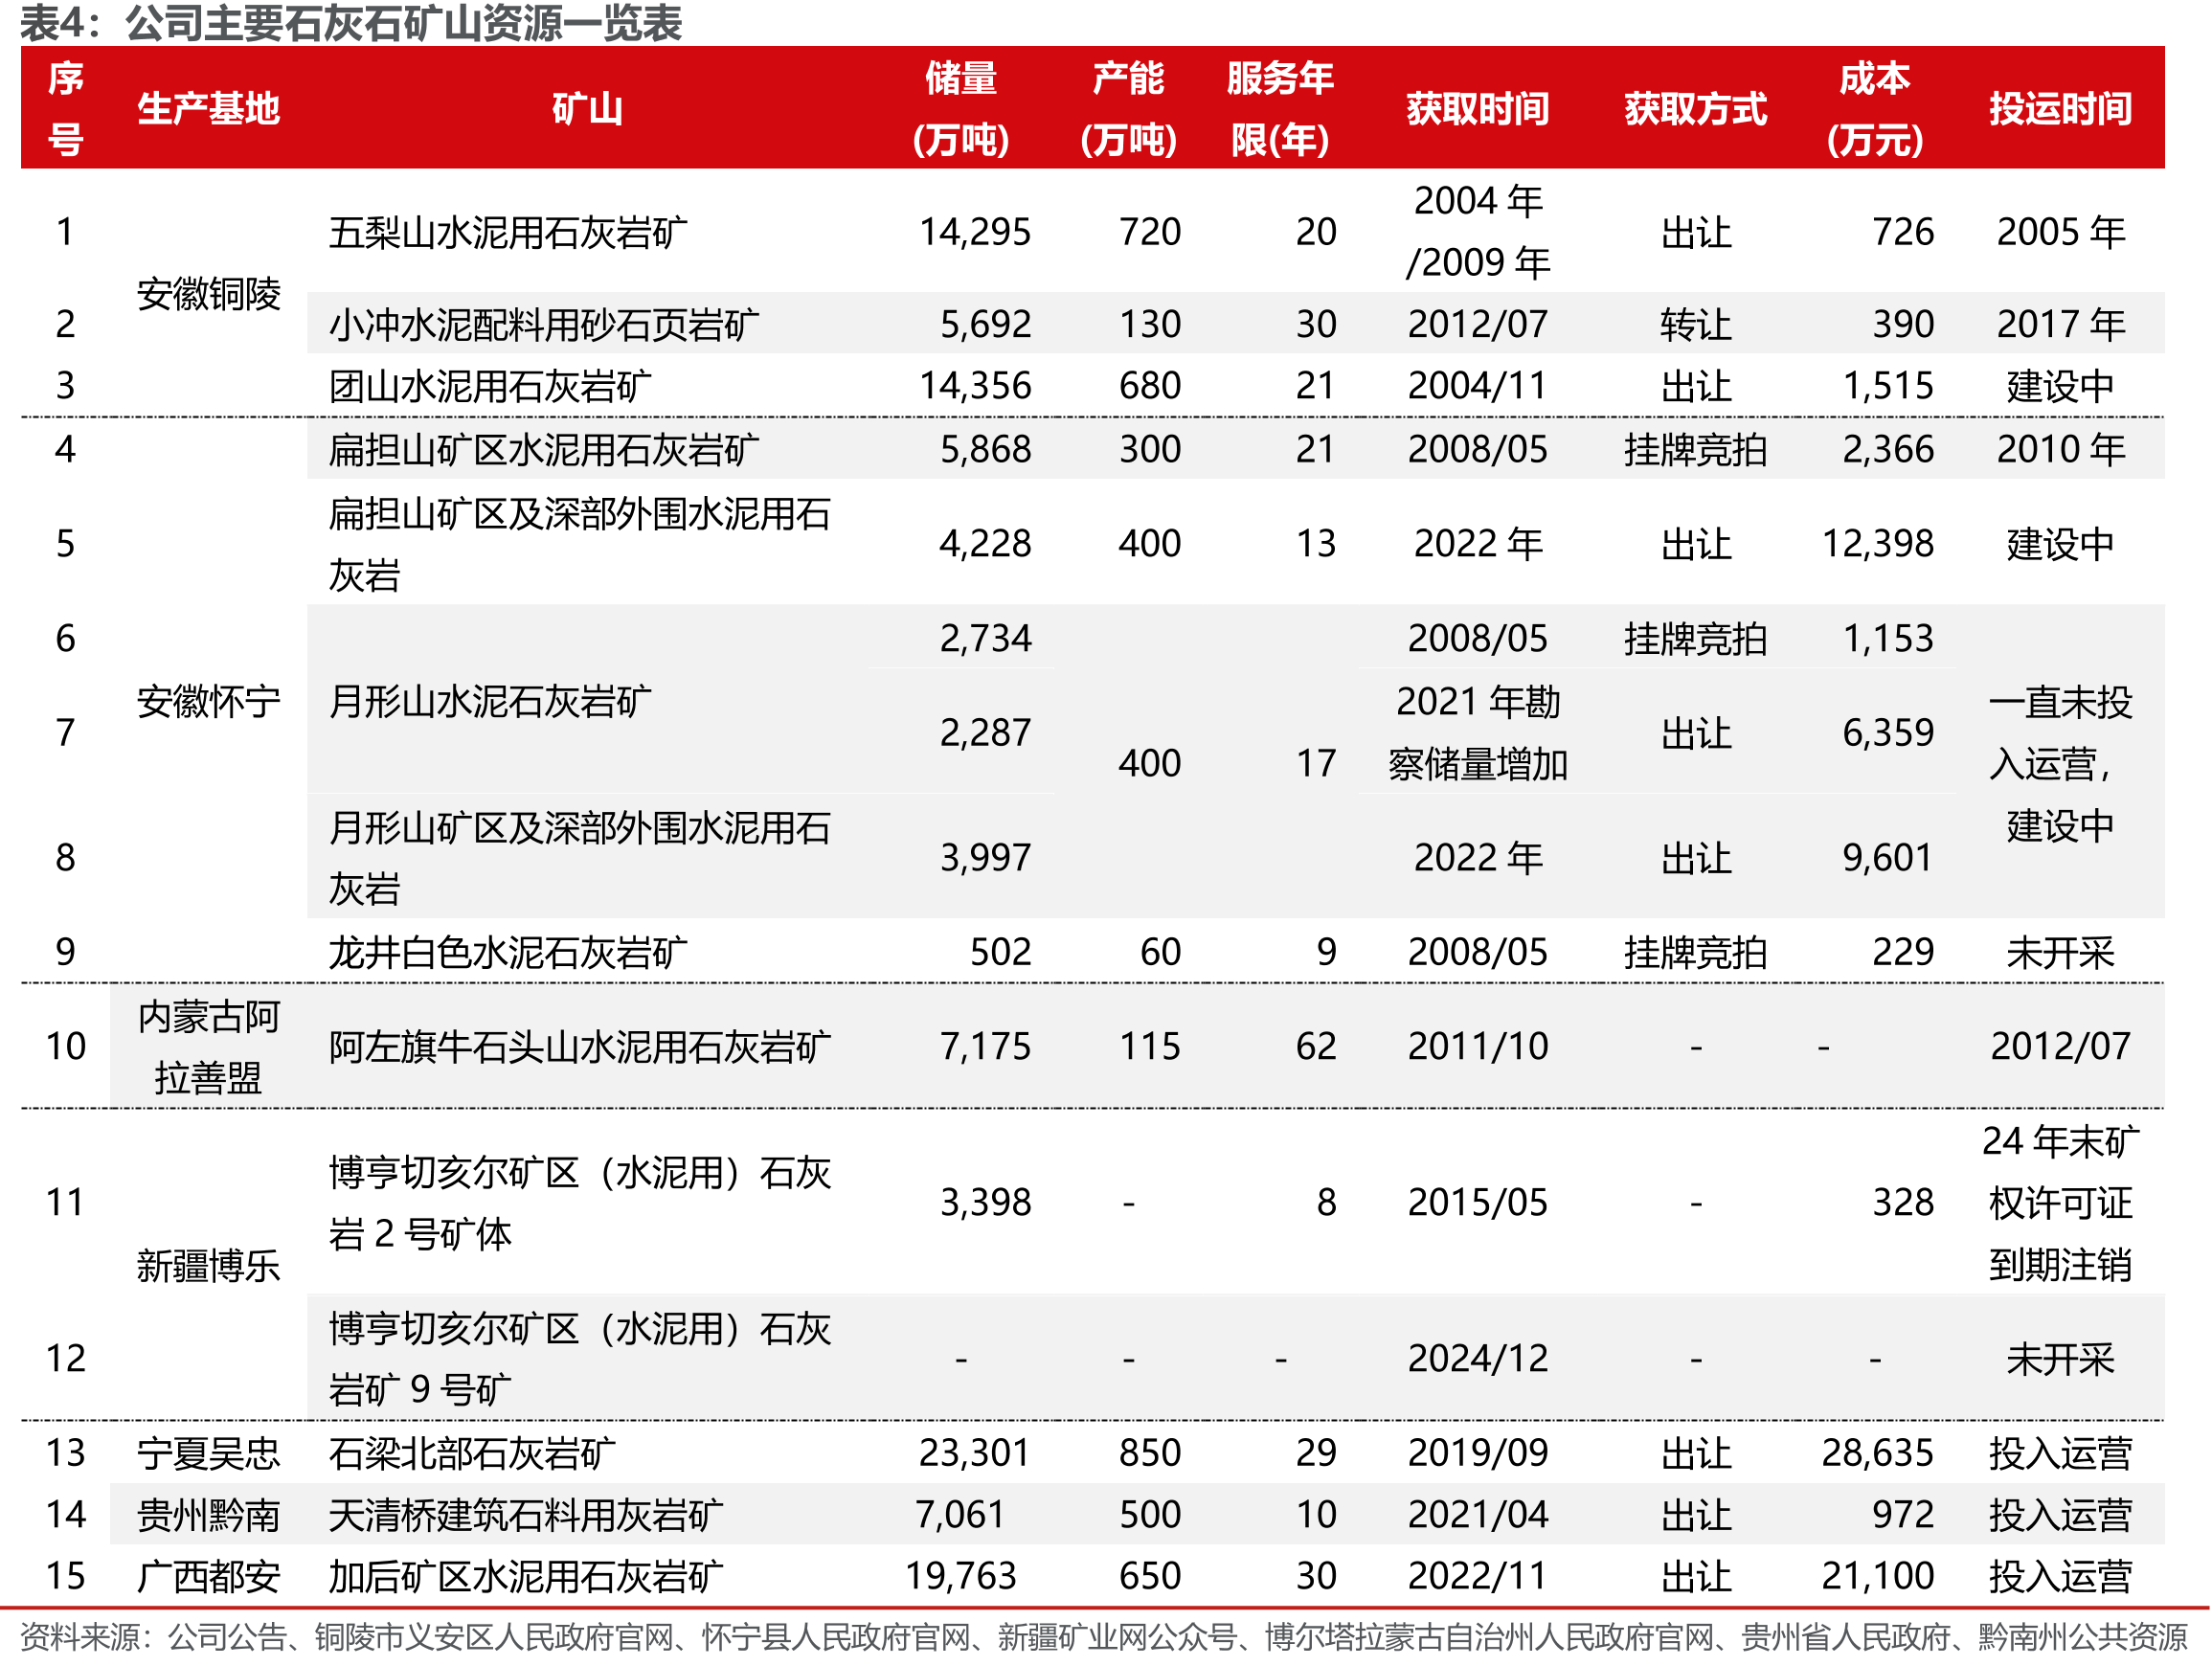Click the '服务年限(年)' column header
Screen dimensions: 2212x1666
point(1280,108)
